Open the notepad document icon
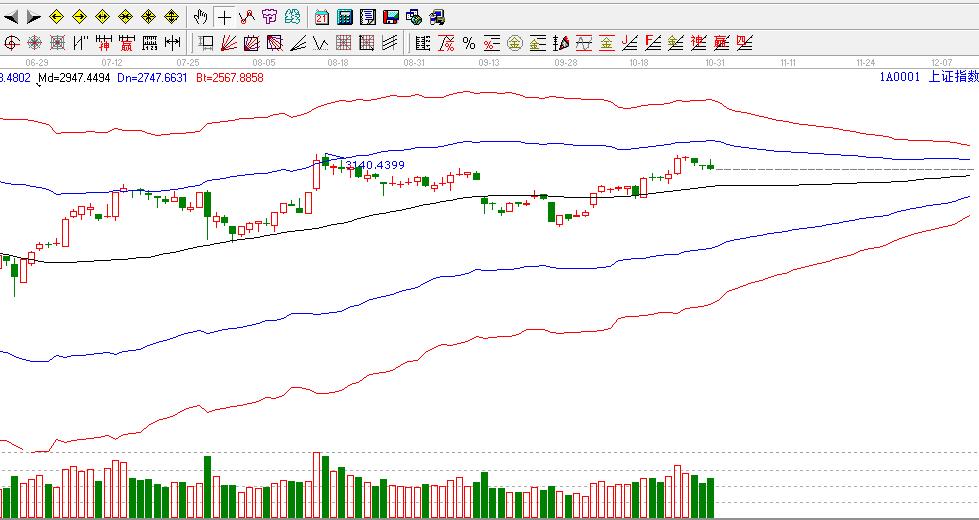 tap(367, 17)
